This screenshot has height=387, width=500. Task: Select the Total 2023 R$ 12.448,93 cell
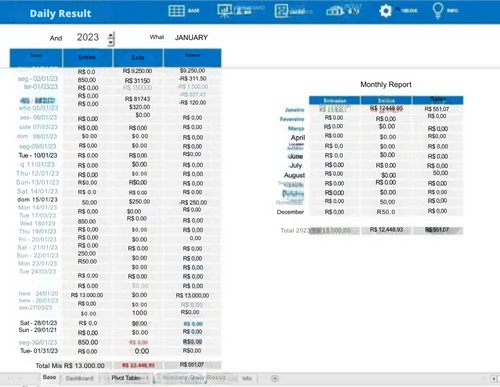pyautogui.click(x=386, y=230)
